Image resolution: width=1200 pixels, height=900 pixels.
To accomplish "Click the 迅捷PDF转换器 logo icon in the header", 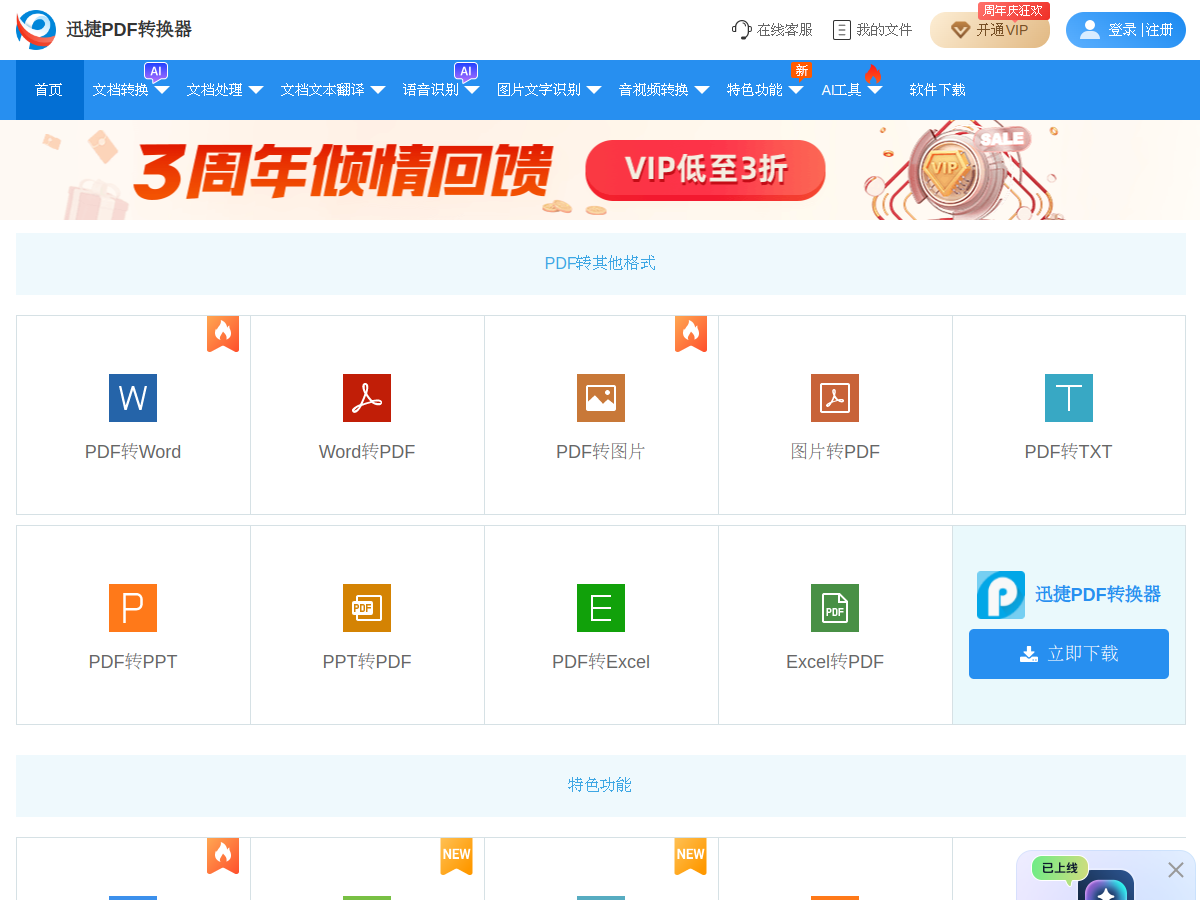I will (36, 30).
